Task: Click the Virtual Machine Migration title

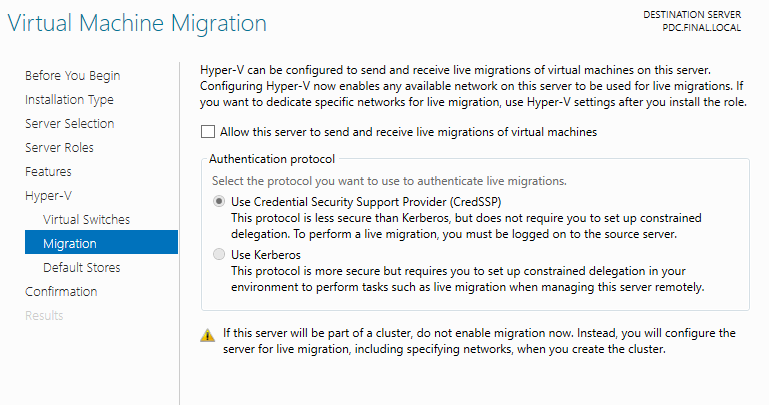Action: [x=137, y=23]
